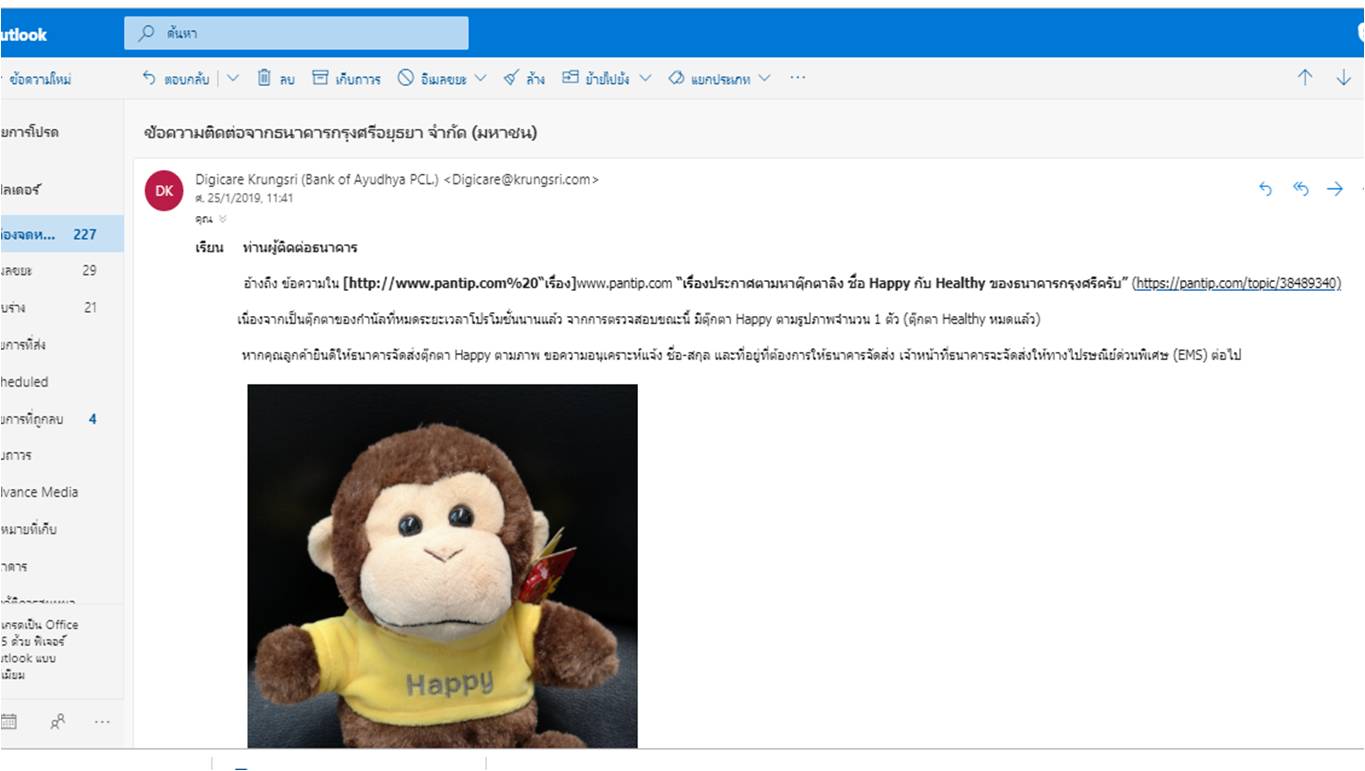The height and width of the screenshot is (771, 1365).
Task: Open the drafts folder showing 21
Action: tap(62, 307)
